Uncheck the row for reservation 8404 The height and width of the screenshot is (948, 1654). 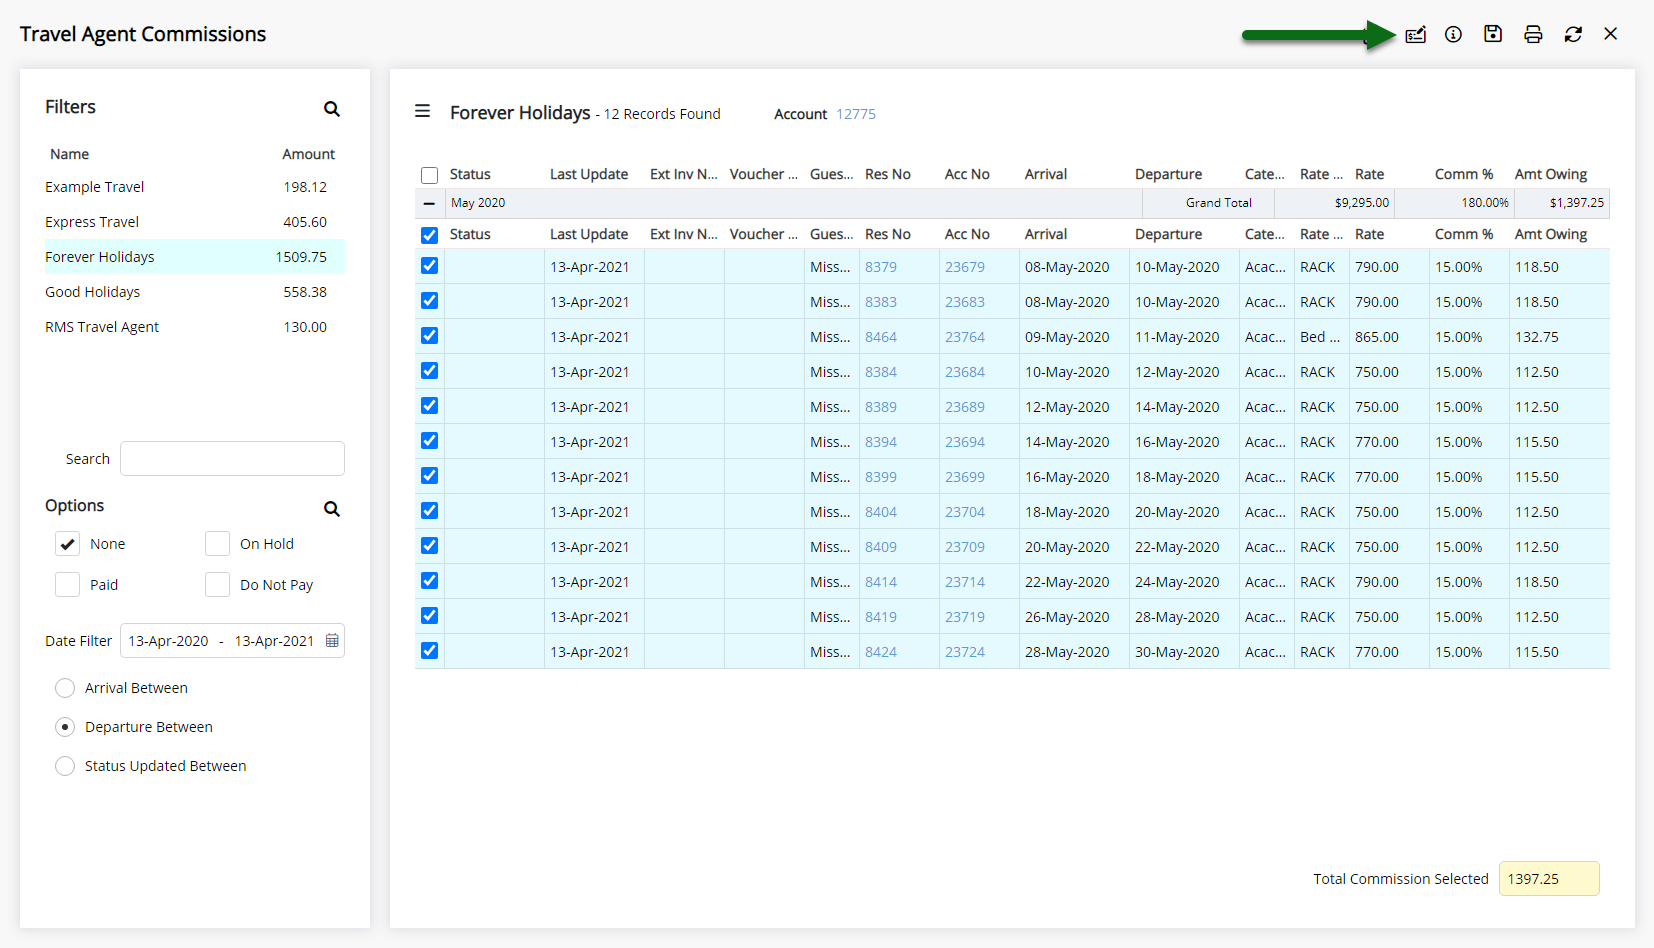pyautogui.click(x=430, y=511)
